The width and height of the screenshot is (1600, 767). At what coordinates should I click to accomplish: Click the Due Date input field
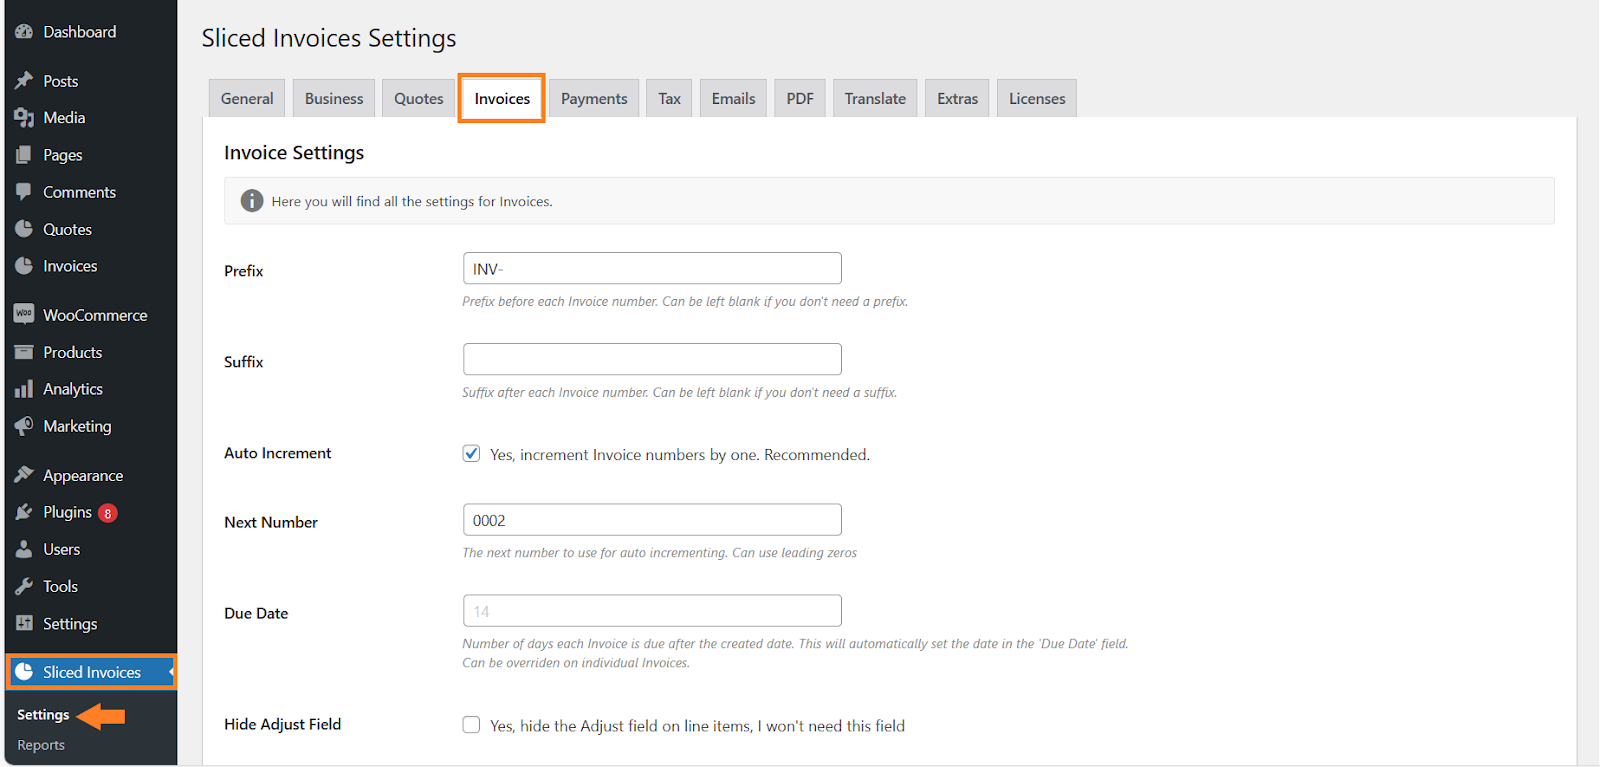point(652,611)
